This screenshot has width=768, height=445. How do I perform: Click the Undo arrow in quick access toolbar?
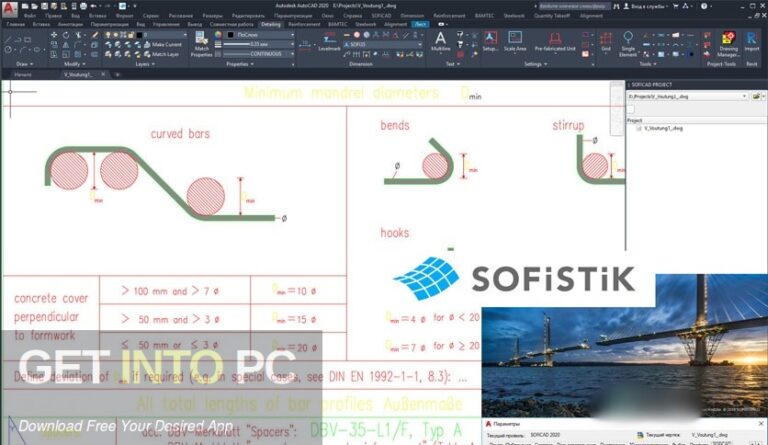94,6
